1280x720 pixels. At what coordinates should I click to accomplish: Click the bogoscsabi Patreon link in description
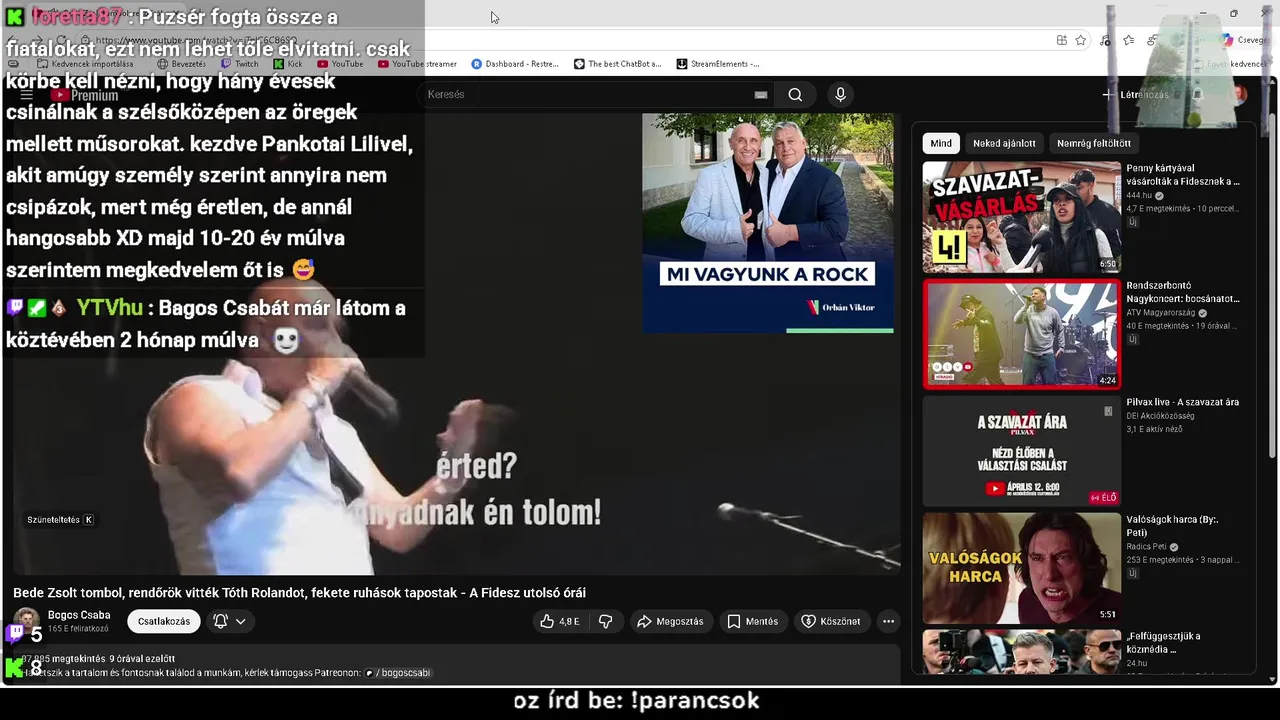coord(398,673)
